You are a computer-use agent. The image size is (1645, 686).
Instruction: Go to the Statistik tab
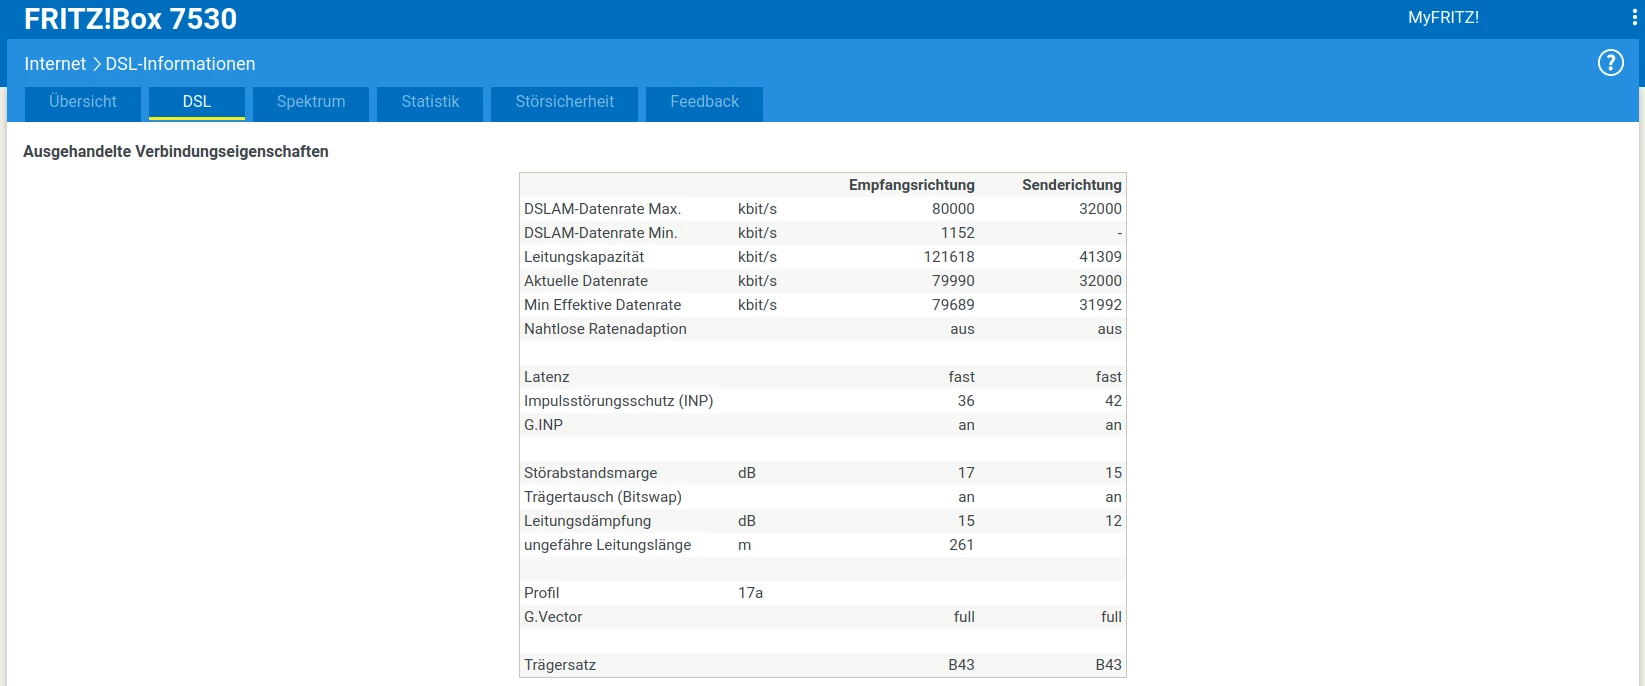[430, 102]
